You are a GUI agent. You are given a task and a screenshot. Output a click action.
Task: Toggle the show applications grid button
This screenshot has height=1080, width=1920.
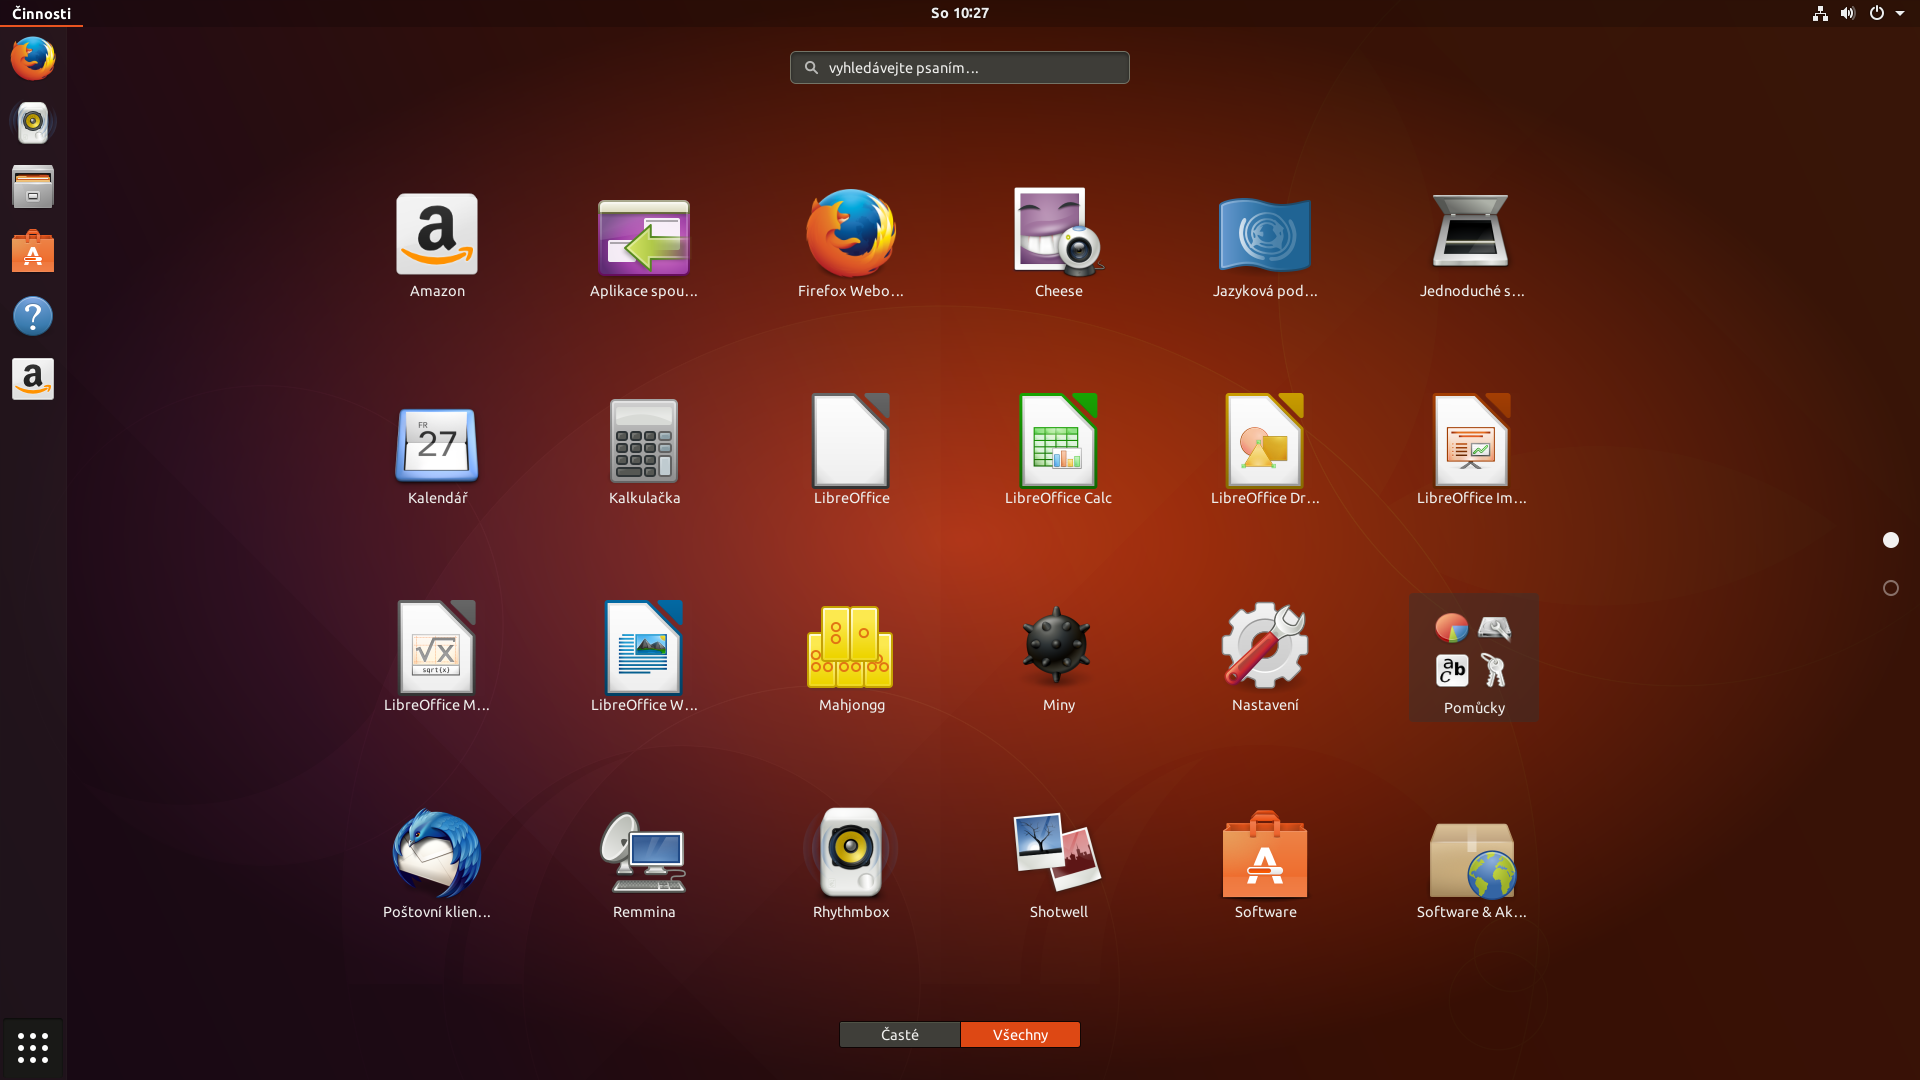point(33,1048)
